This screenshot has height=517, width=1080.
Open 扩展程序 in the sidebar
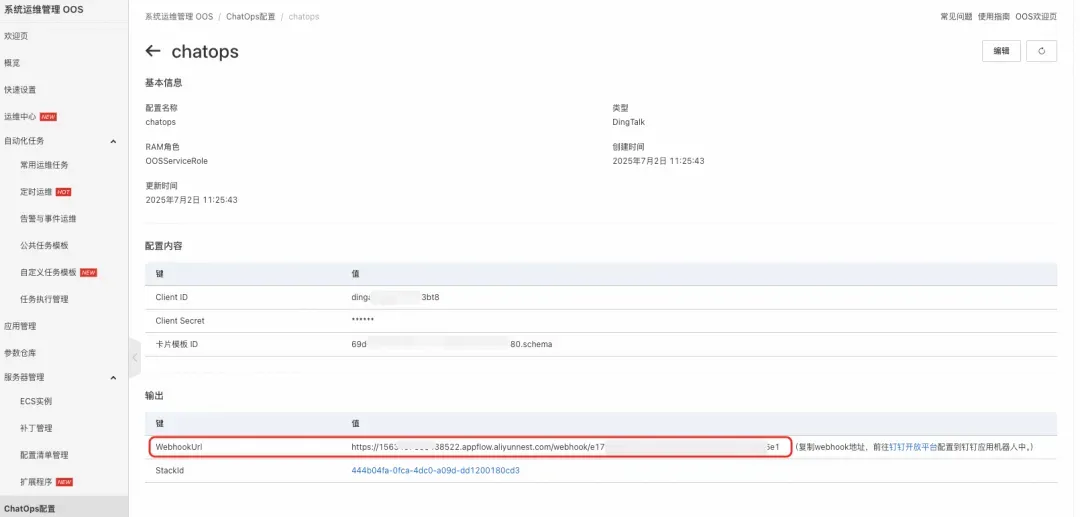(x=36, y=482)
